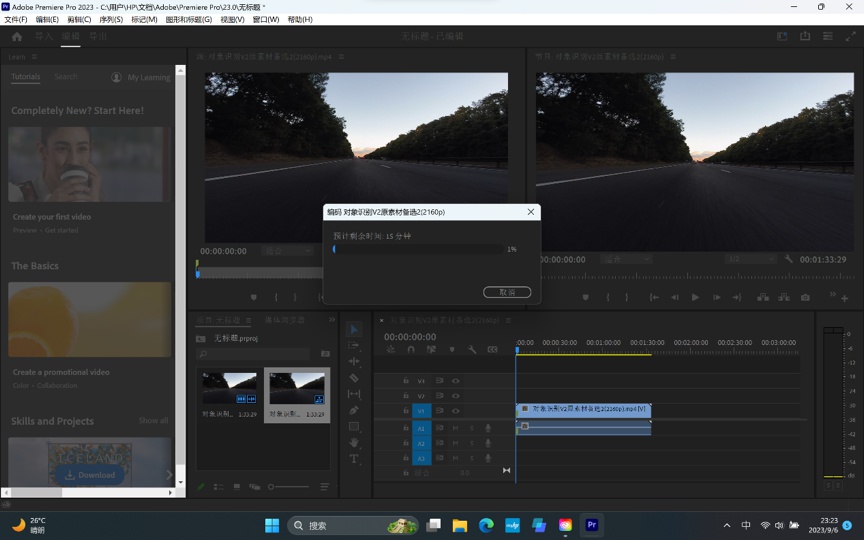Go to the Home screen icon

[17, 36]
